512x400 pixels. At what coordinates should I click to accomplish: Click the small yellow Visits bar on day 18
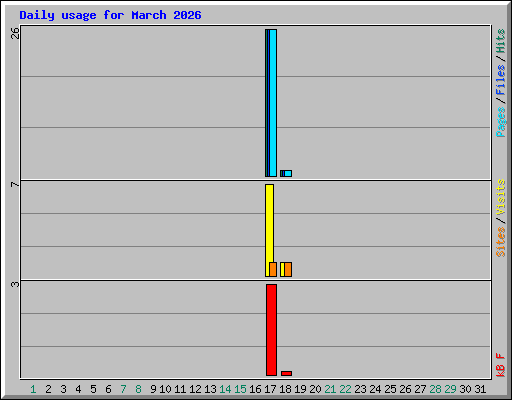[x=282, y=269]
